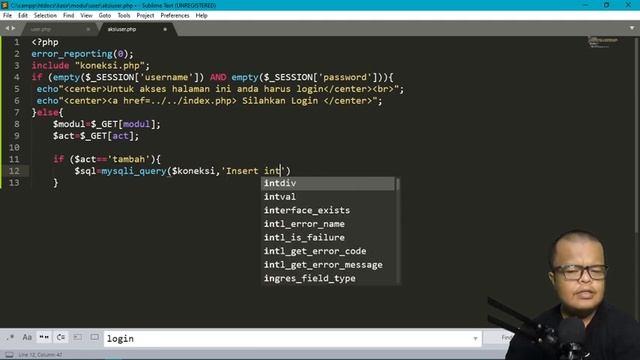The width and height of the screenshot is (640, 360).
Task: Toggle case sensitive search (Aa)
Action: [x=27, y=337]
